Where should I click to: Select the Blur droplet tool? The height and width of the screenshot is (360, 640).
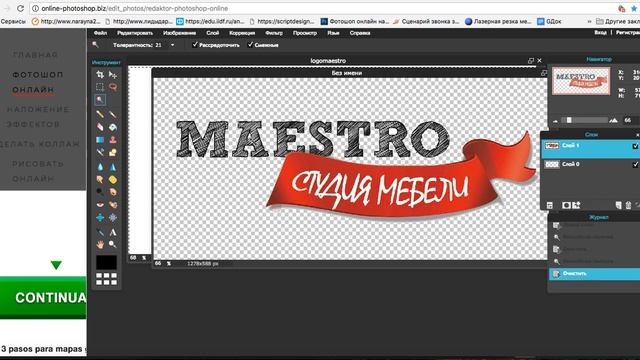click(100, 167)
